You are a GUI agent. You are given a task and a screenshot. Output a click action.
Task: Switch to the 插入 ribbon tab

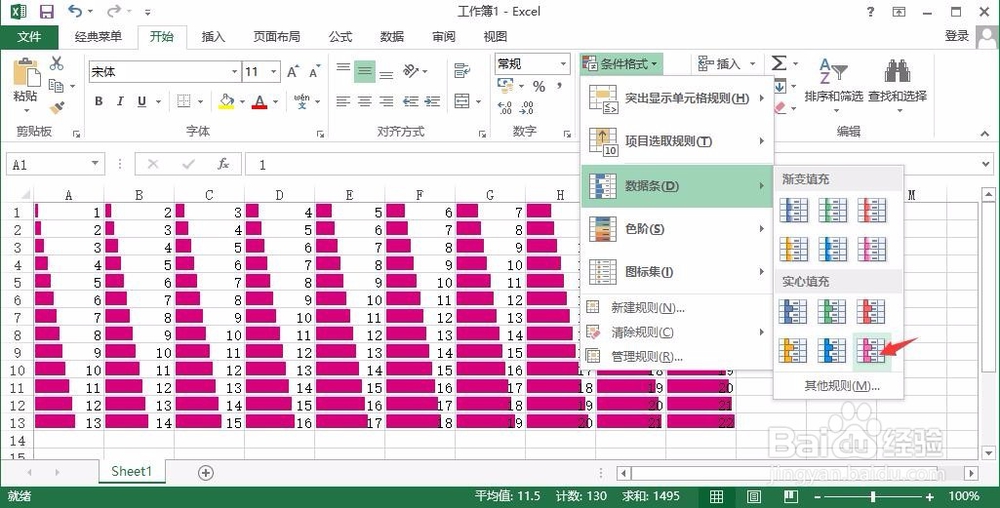[213, 36]
